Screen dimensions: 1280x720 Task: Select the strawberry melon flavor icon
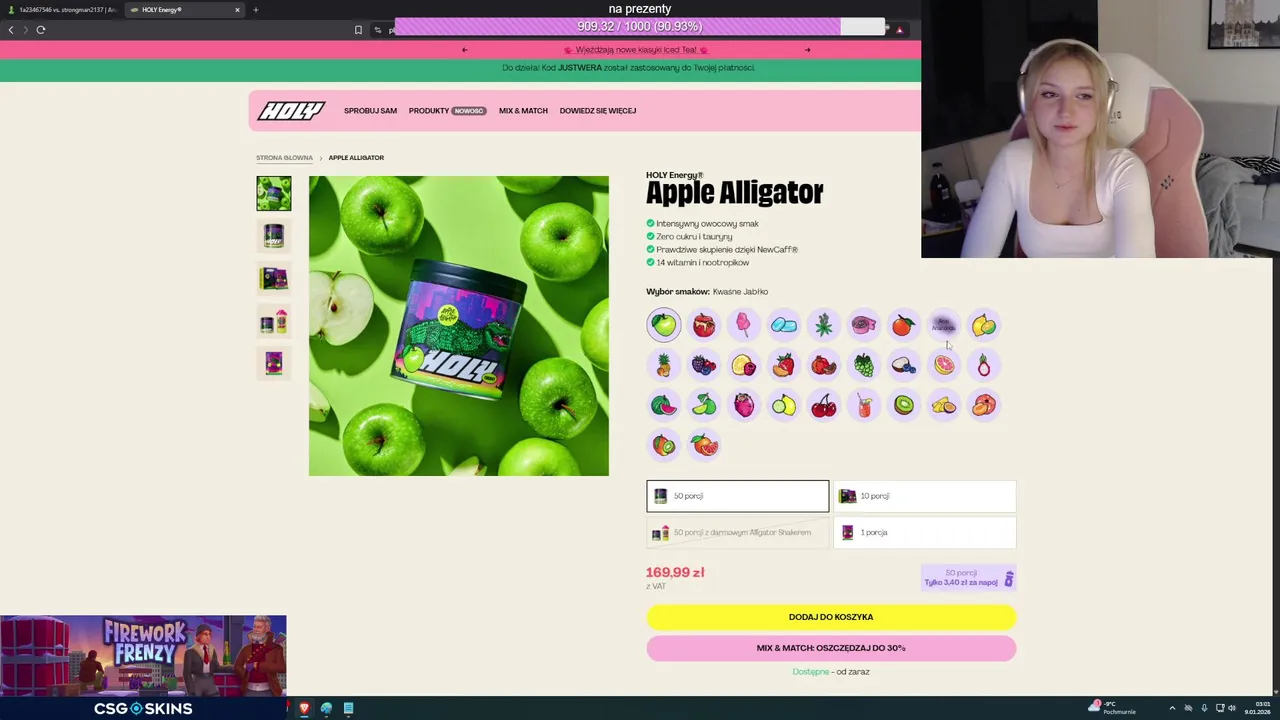point(784,365)
